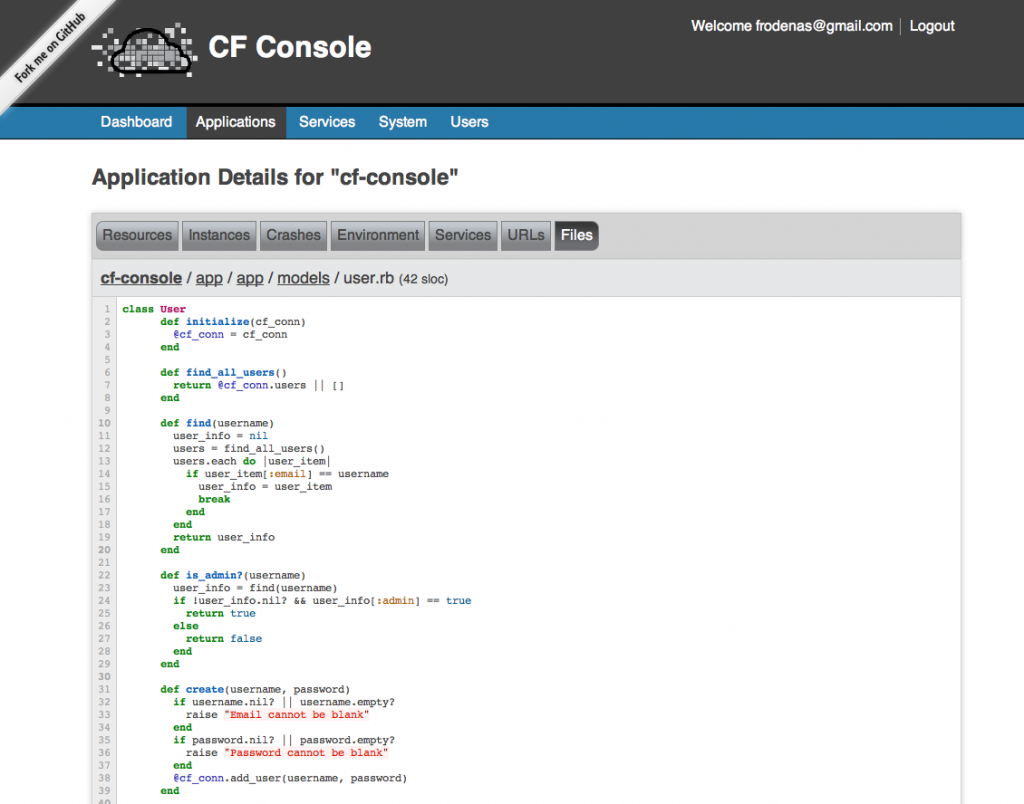
Task: Click the 'def is_admin?(username)' line
Action: (233, 575)
